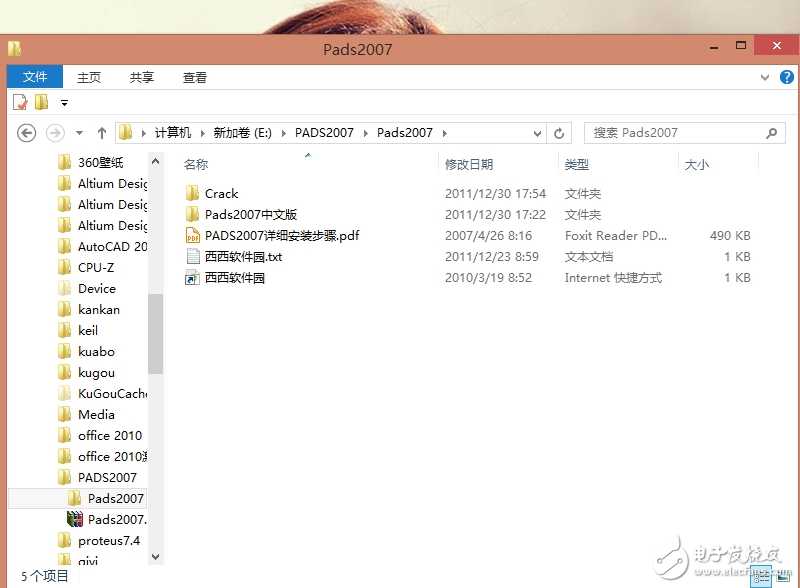Expand the ribbon with the chevron arrow
Image resolution: width=800 pixels, height=588 pixels.
tap(764, 76)
